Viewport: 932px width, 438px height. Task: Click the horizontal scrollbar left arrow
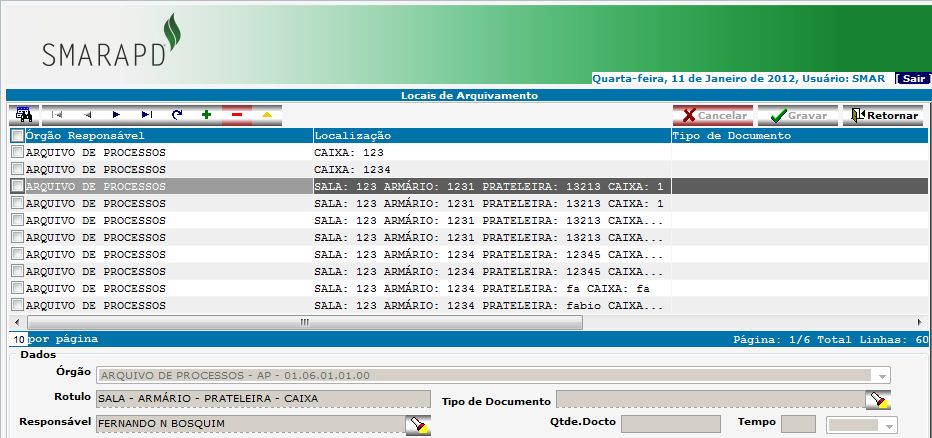coord(17,322)
